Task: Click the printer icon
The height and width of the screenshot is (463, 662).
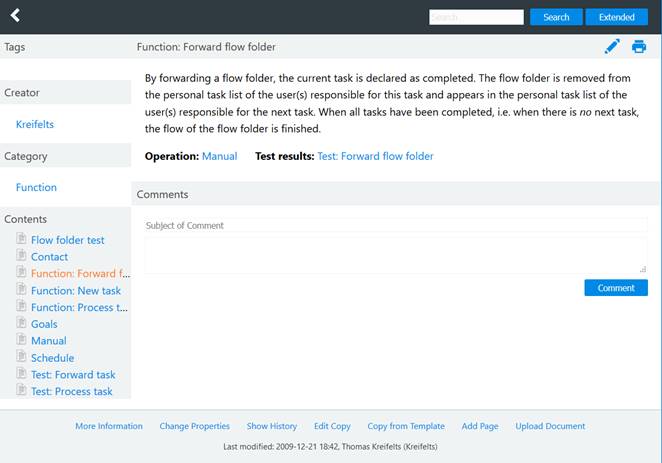Action: pos(639,46)
